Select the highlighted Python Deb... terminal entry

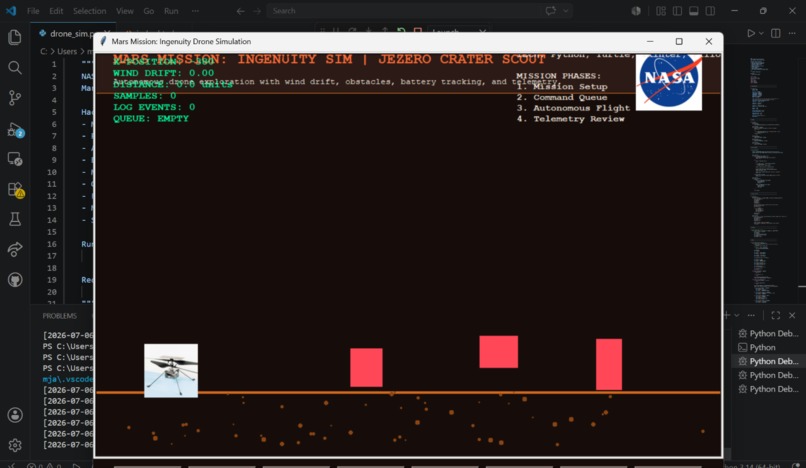(768, 362)
